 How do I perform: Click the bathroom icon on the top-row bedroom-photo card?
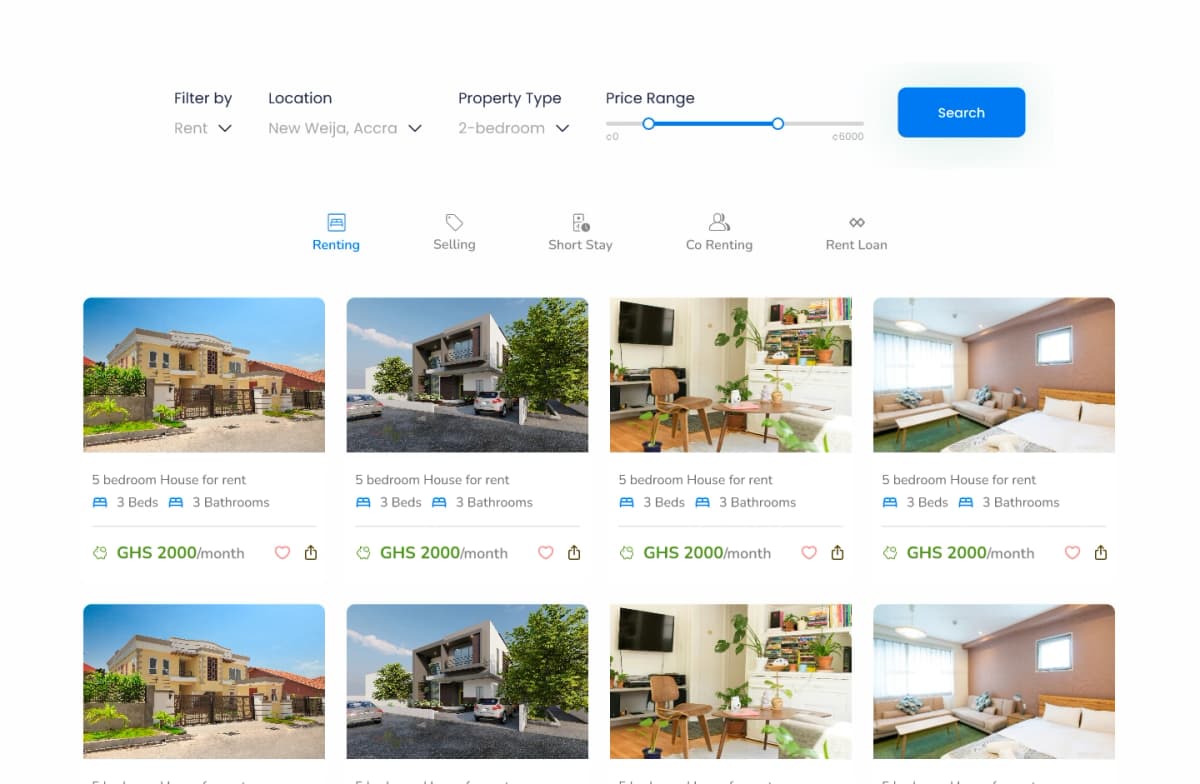coord(966,502)
